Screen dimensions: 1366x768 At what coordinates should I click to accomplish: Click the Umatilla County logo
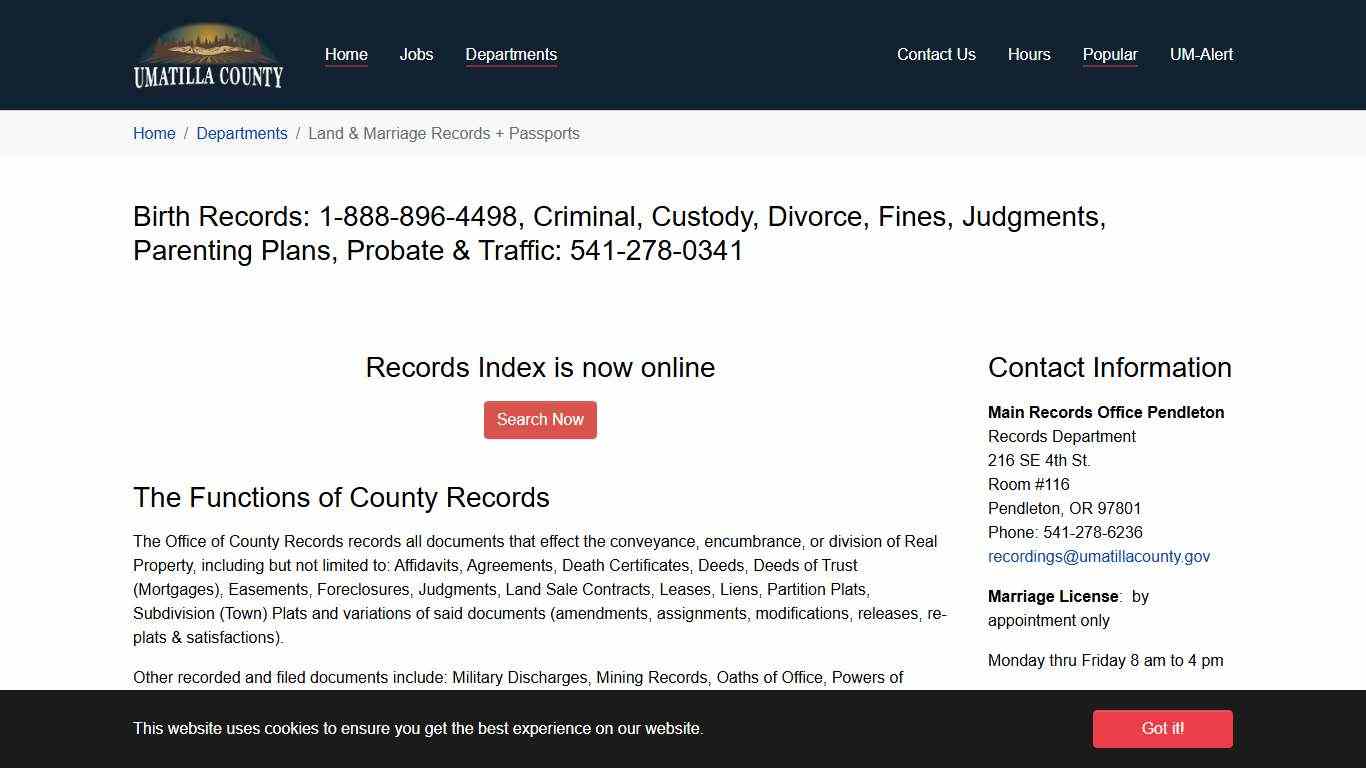click(208, 54)
